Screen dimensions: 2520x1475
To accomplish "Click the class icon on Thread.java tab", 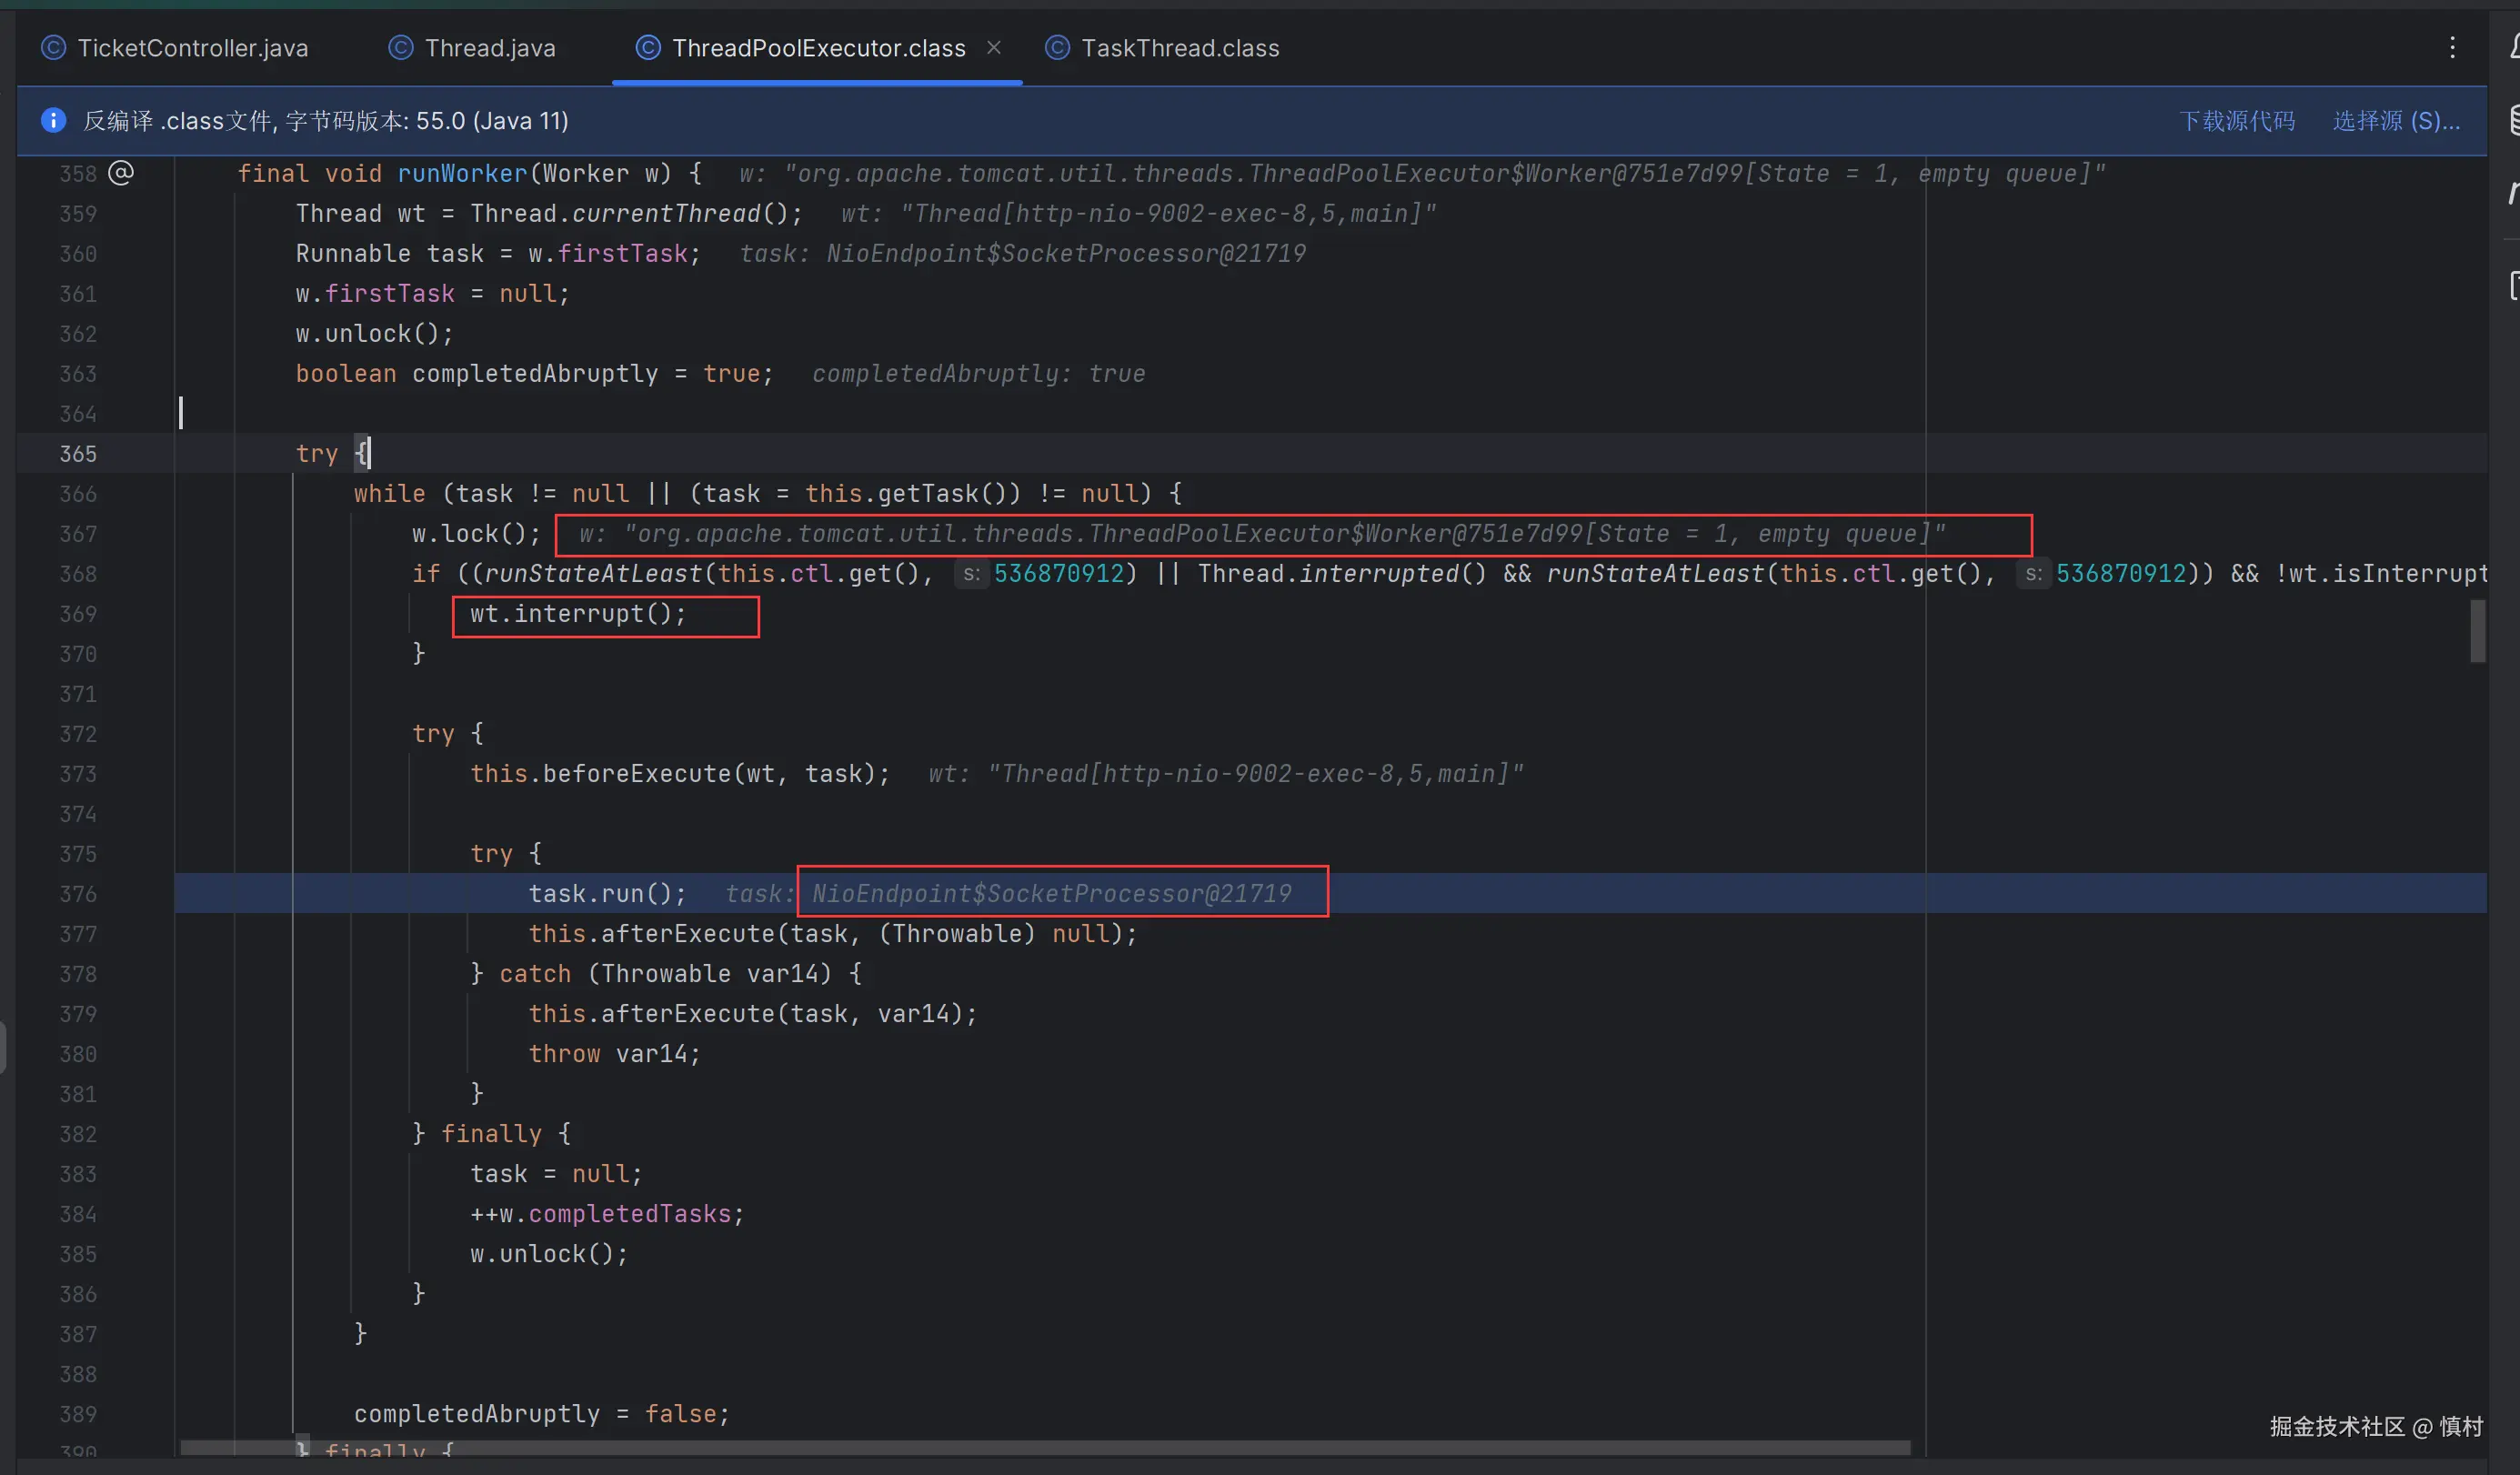I will click(x=401, y=48).
